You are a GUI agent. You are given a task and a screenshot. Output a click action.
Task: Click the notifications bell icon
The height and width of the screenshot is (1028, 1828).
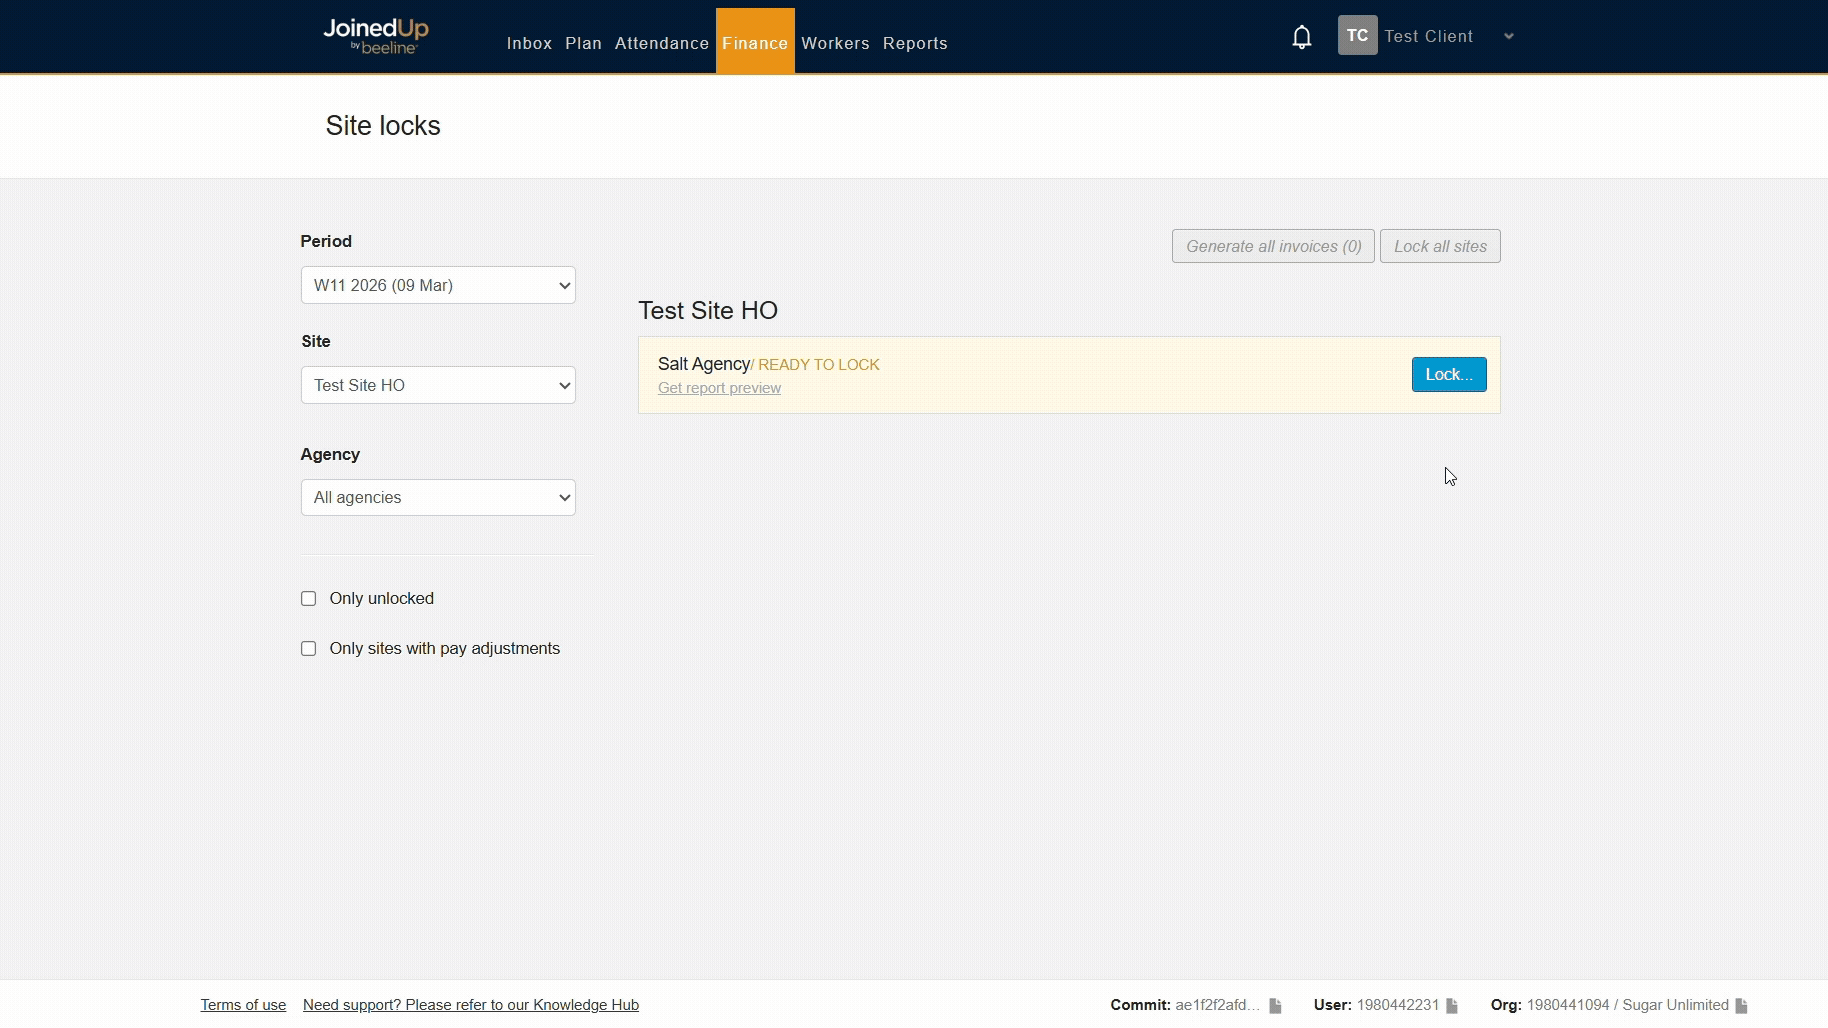click(x=1301, y=38)
